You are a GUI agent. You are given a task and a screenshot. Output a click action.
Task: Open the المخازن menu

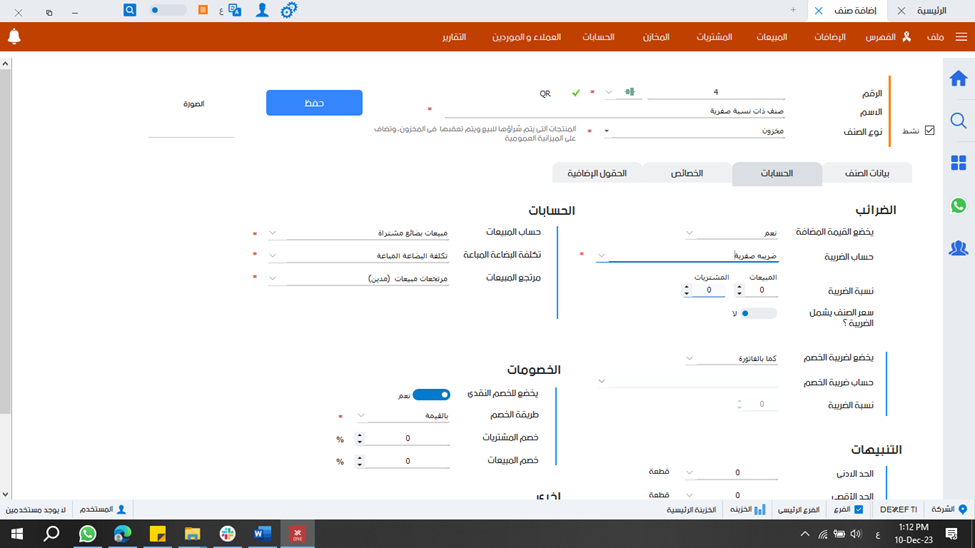tap(656, 37)
